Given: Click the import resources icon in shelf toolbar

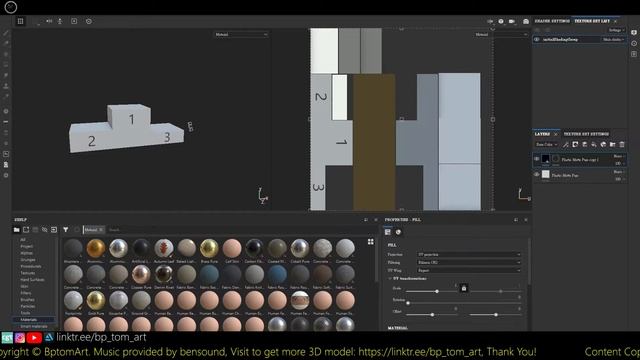Looking at the screenshot, I should (x=54, y=230).
